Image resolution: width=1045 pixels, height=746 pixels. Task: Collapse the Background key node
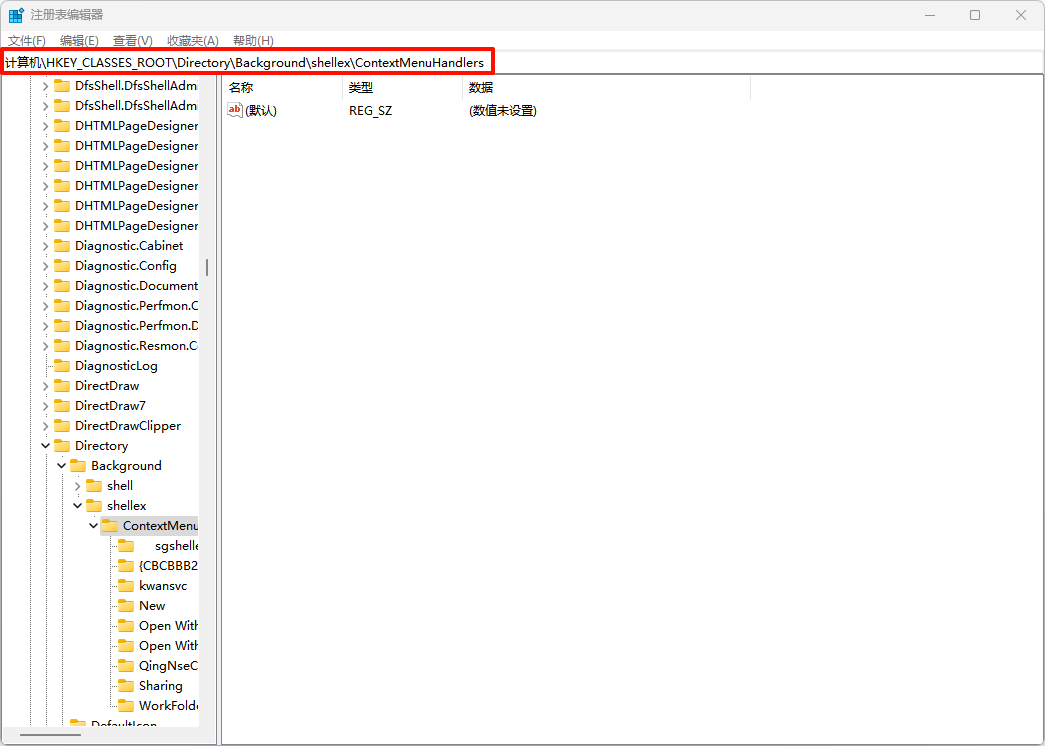(x=61, y=466)
